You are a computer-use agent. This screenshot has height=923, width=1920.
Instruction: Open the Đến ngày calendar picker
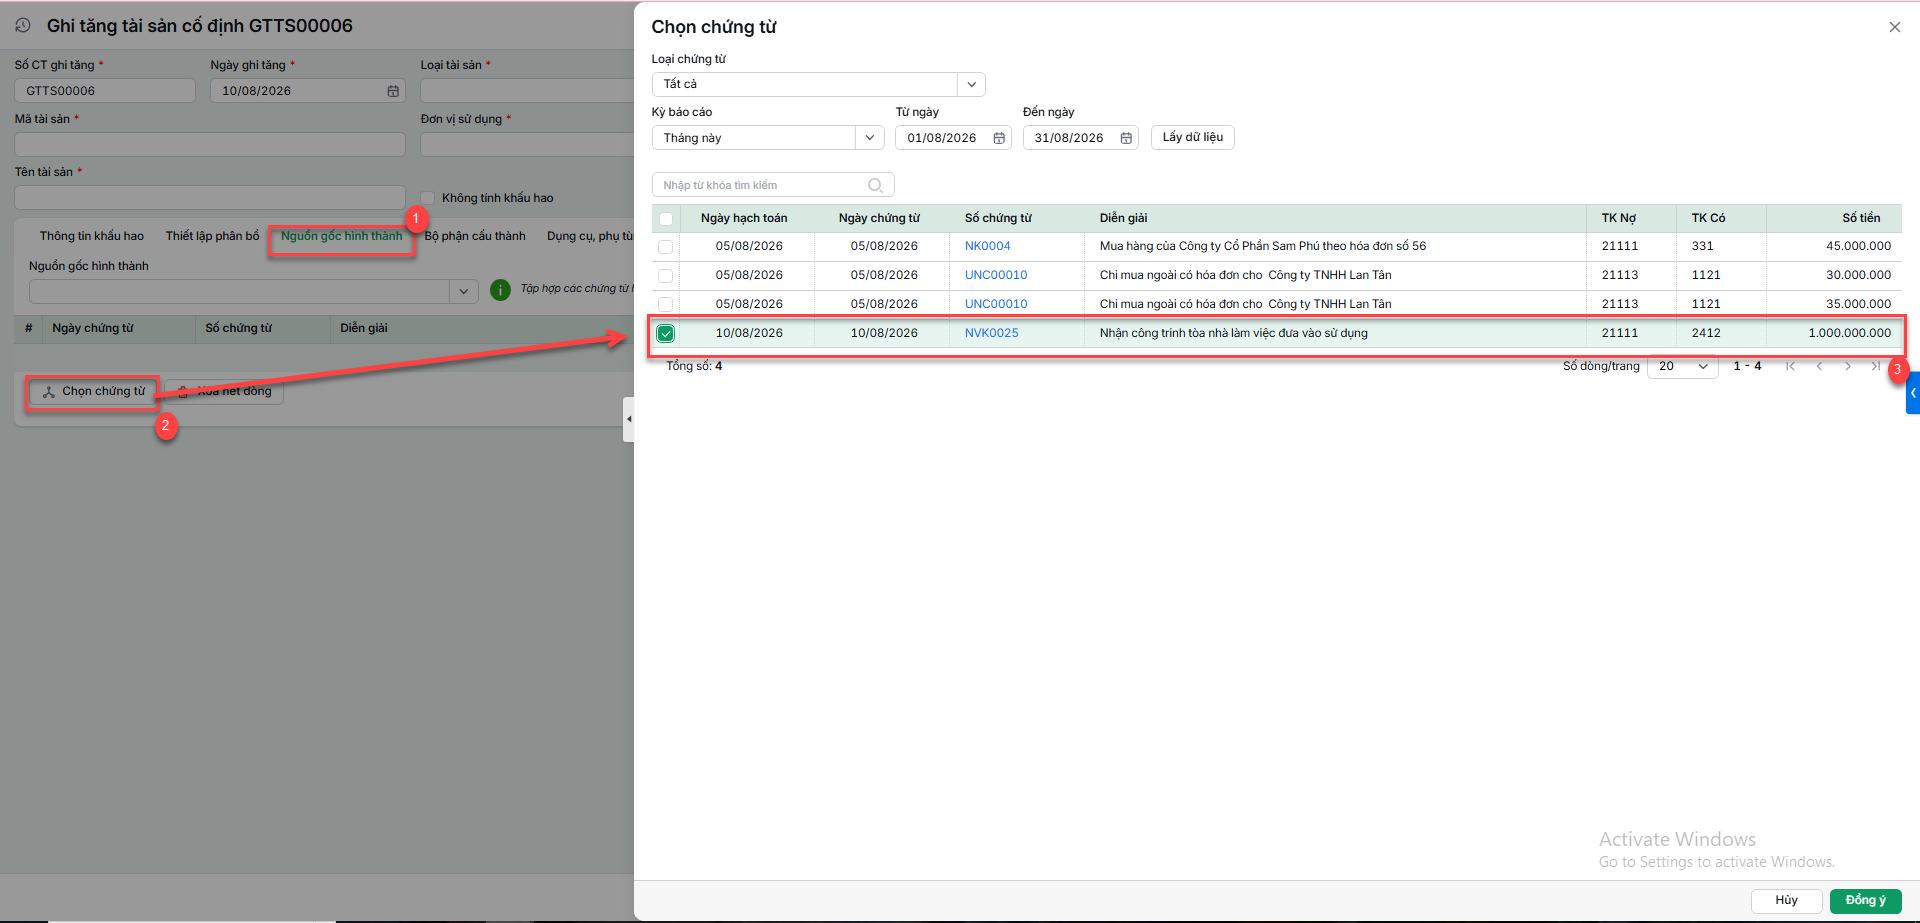1126,138
